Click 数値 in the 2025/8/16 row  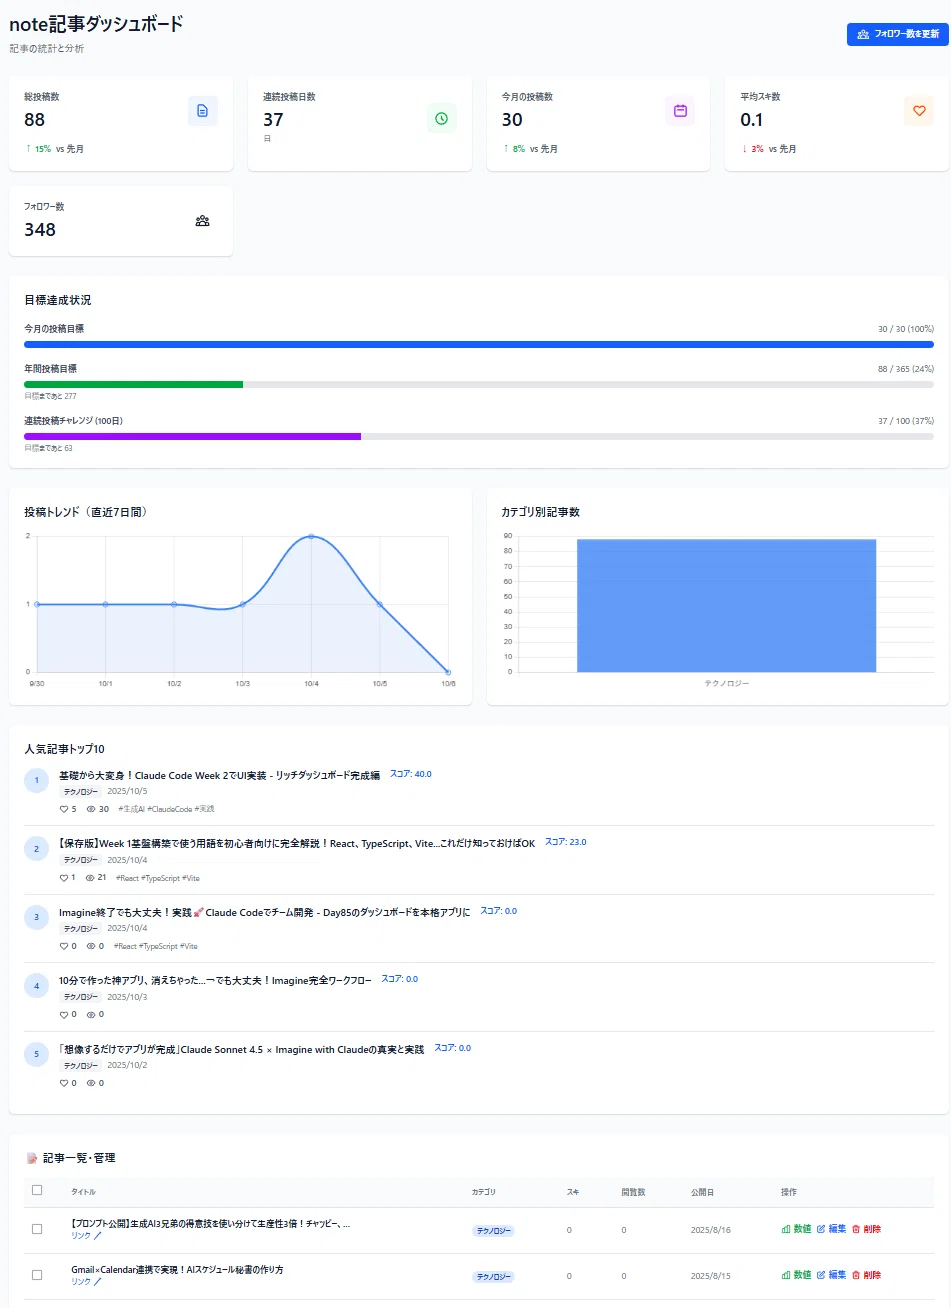click(x=796, y=1229)
